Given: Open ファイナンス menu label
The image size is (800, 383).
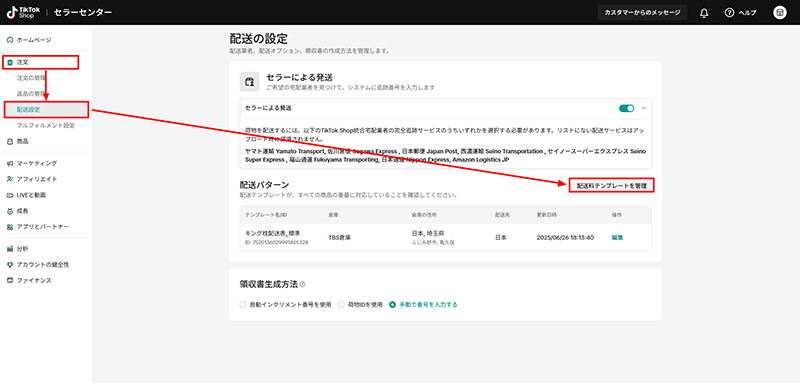Looking at the screenshot, I should pos(34,280).
